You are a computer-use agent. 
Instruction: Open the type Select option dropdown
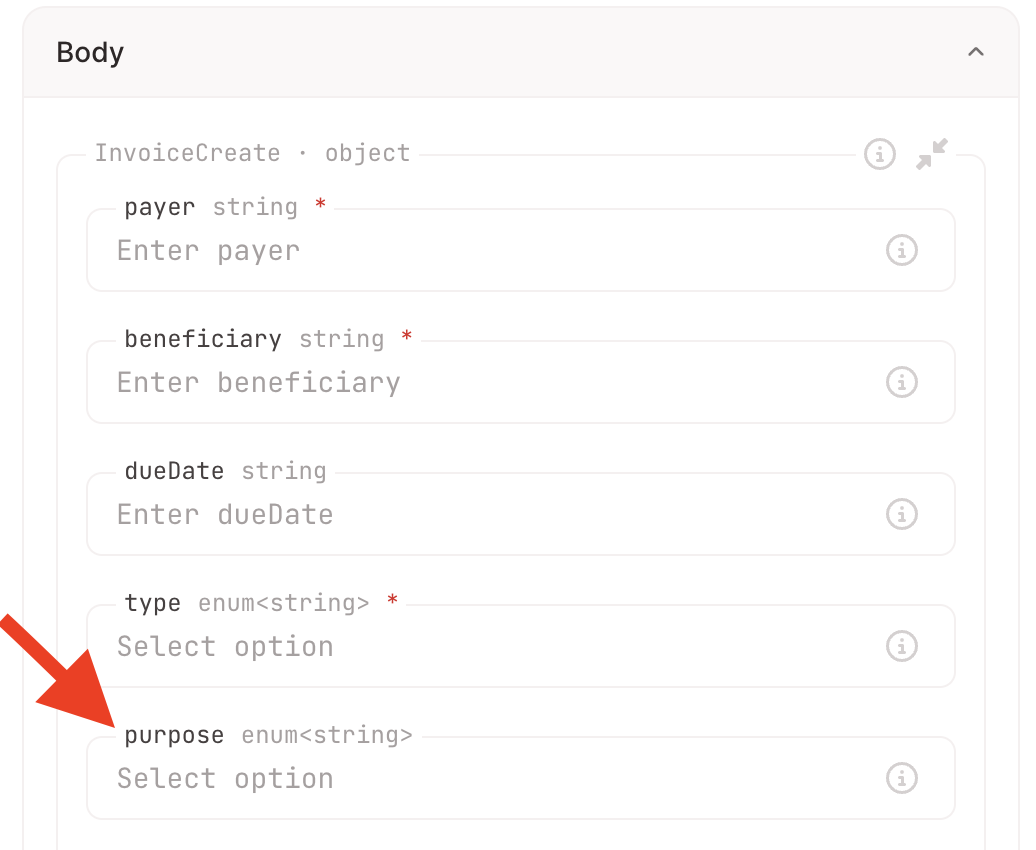(x=480, y=647)
